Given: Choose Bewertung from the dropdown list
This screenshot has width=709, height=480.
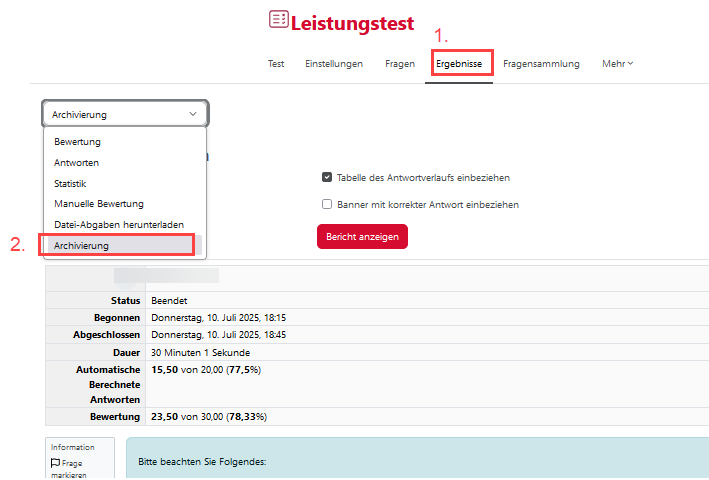Looking at the screenshot, I should [x=77, y=142].
